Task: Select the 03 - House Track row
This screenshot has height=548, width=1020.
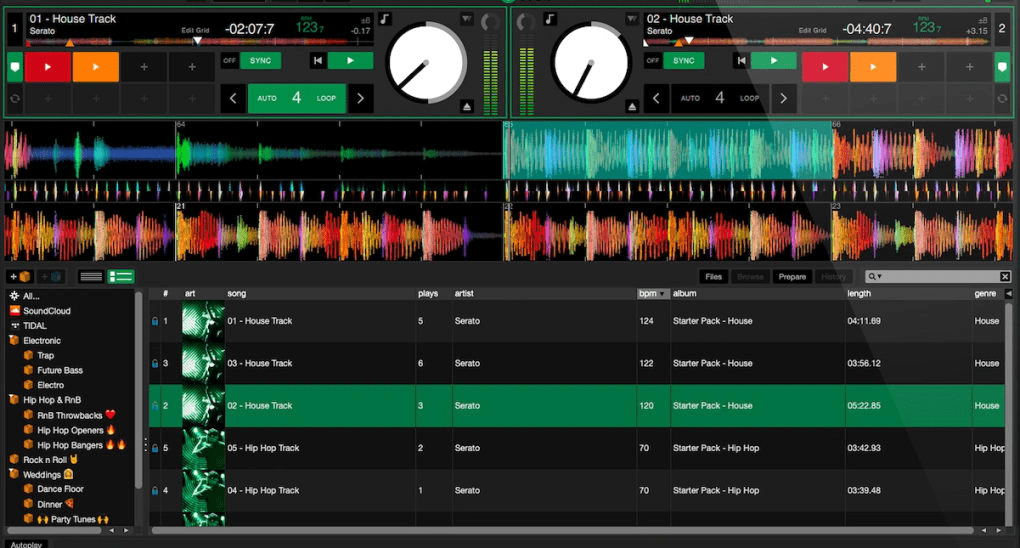Action: click(578, 363)
